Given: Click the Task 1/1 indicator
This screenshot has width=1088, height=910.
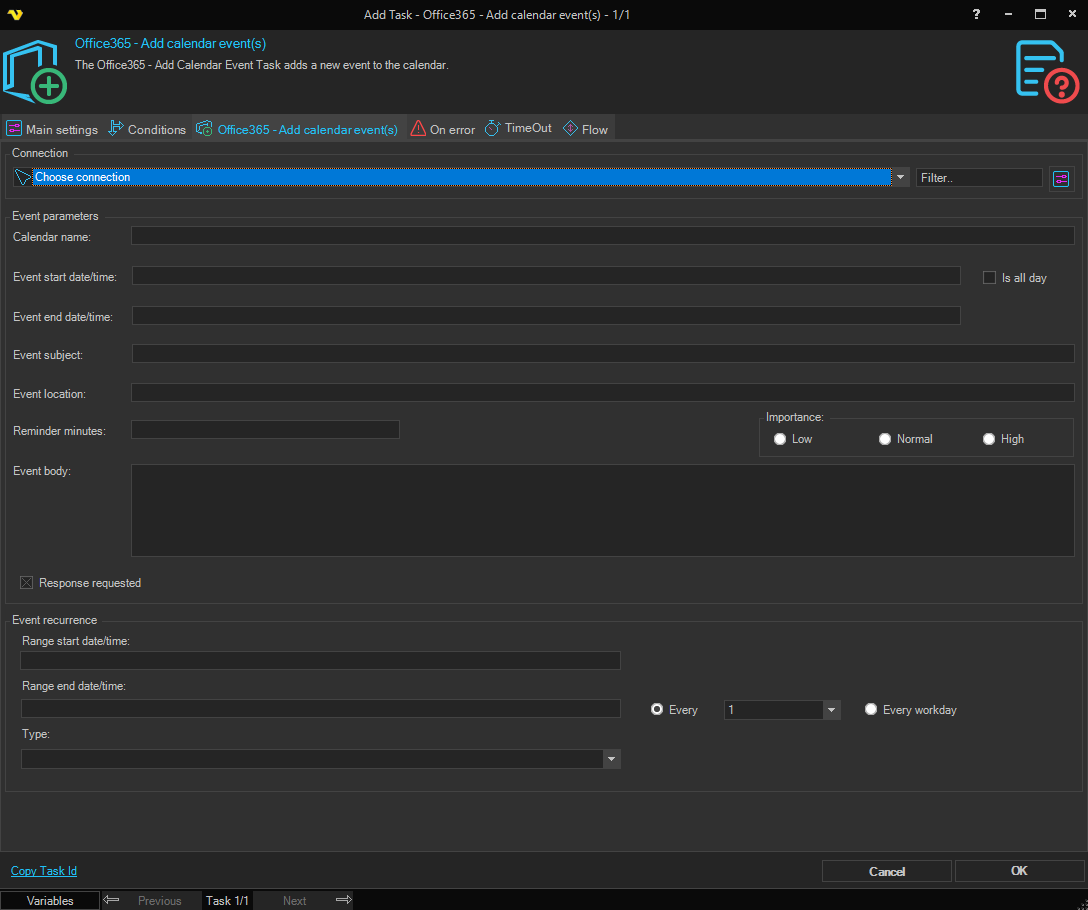Looking at the screenshot, I should pyautogui.click(x=227, y=900).
